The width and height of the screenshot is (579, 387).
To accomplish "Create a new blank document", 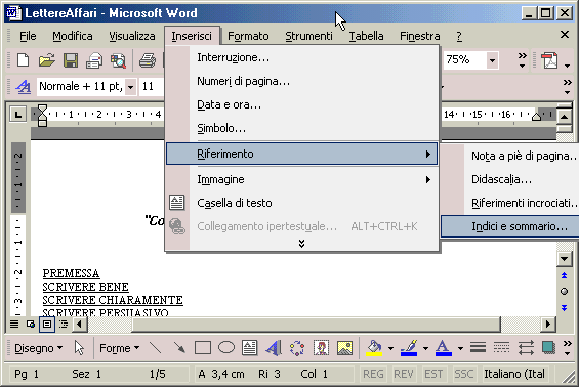I will (x=23, y=60).
